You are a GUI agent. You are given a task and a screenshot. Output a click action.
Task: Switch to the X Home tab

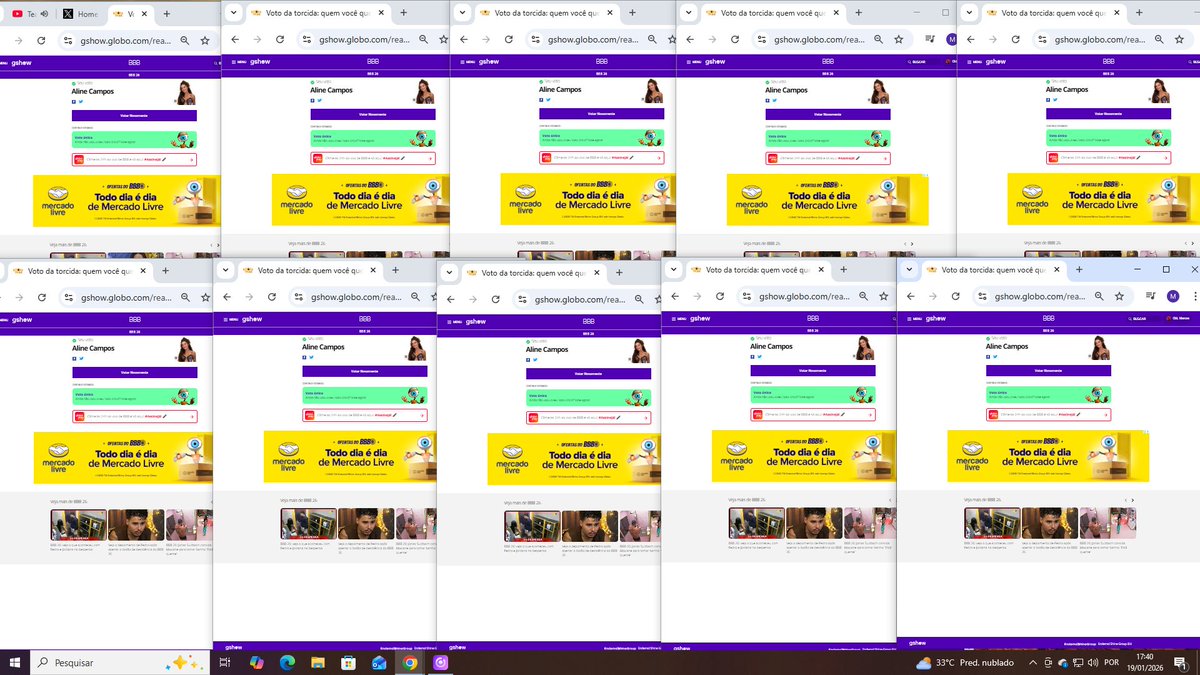pos(83,14)
